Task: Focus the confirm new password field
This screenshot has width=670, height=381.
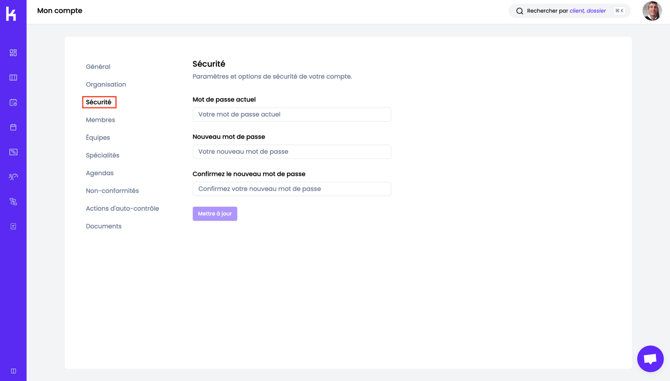Action: (x=292, y=189)
